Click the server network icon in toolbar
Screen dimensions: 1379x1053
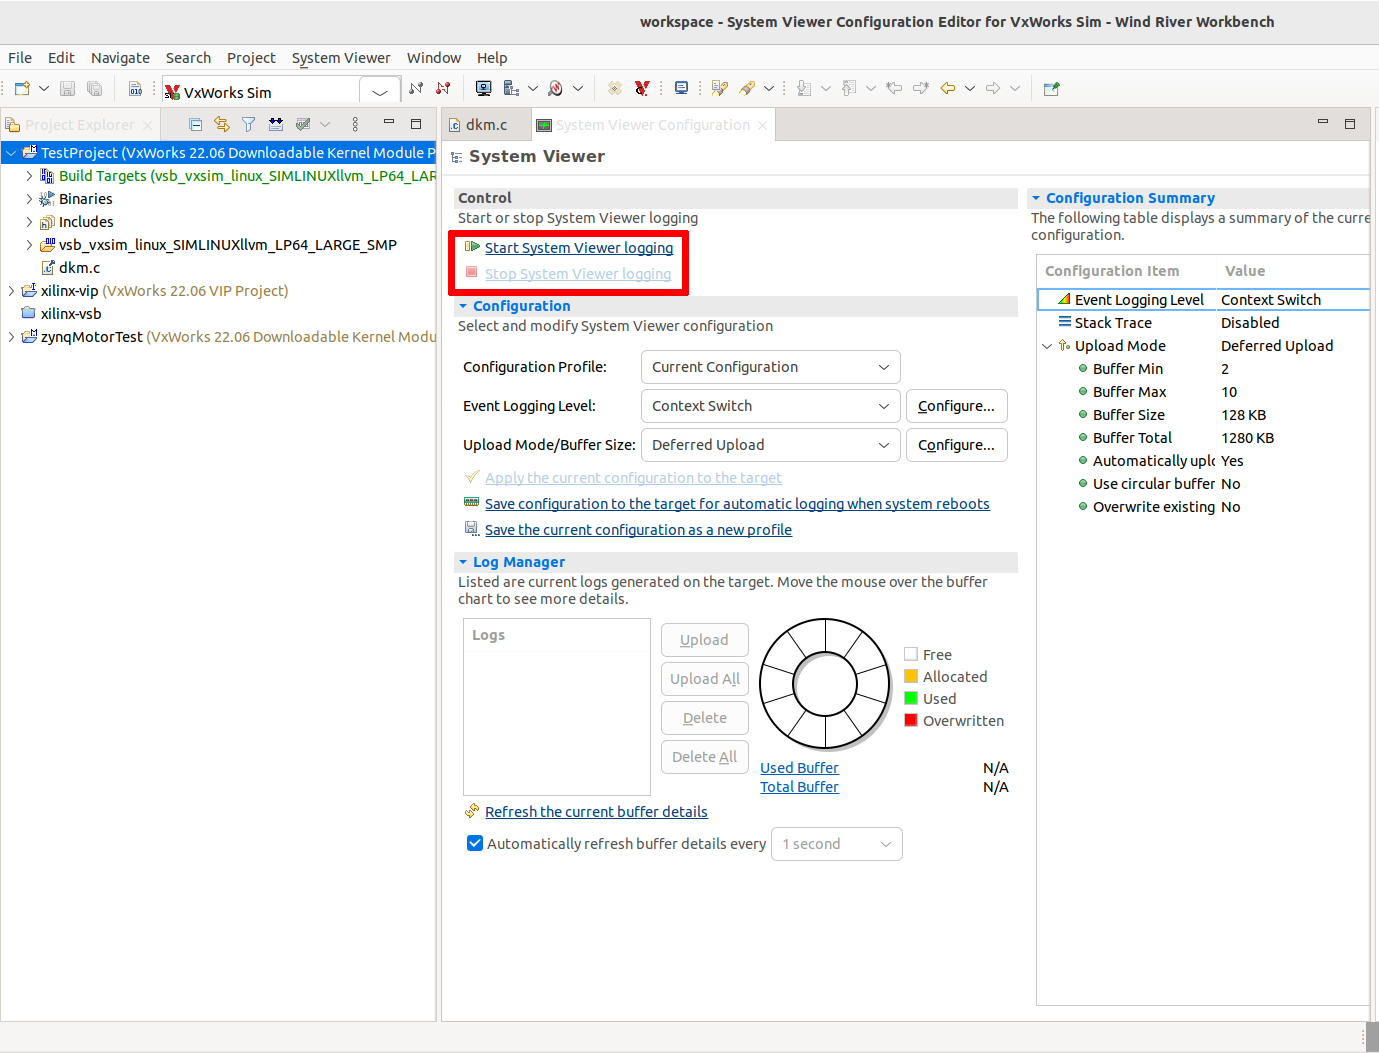511,89
